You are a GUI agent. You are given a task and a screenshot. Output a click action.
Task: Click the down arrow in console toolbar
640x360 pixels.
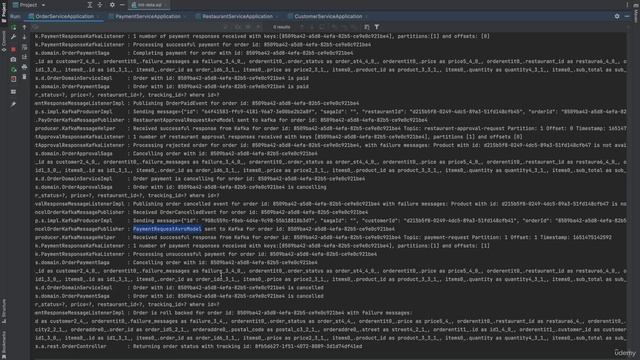click(24, 37)
